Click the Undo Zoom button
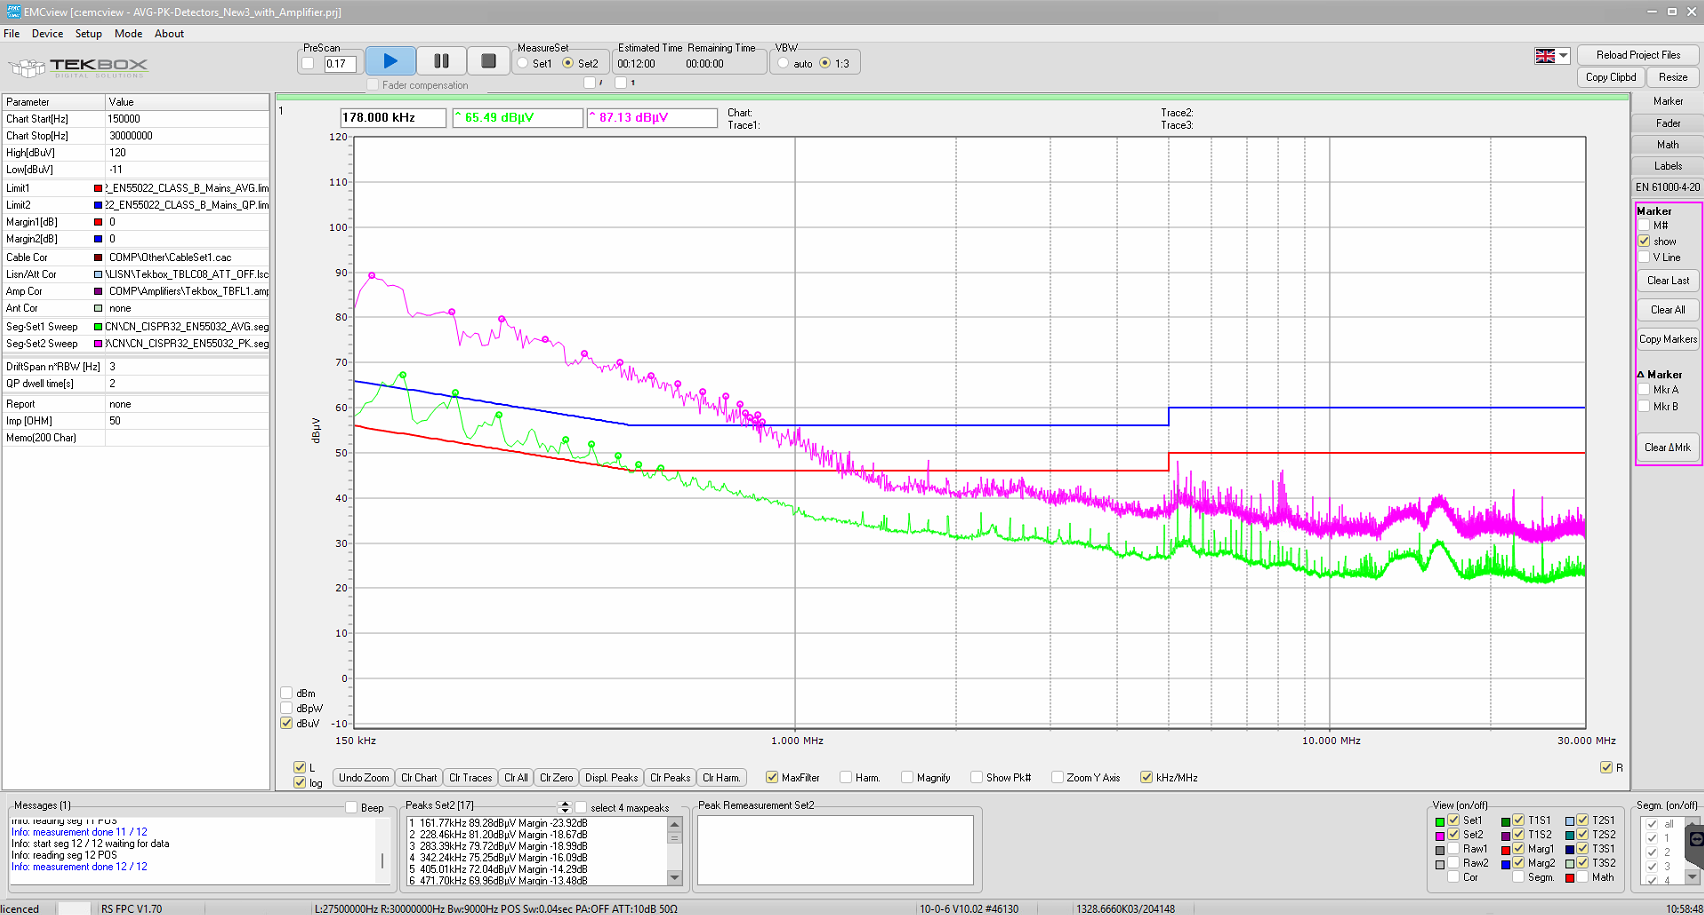This screenshot has width=1704, height=915. click(x=364, y=777)
